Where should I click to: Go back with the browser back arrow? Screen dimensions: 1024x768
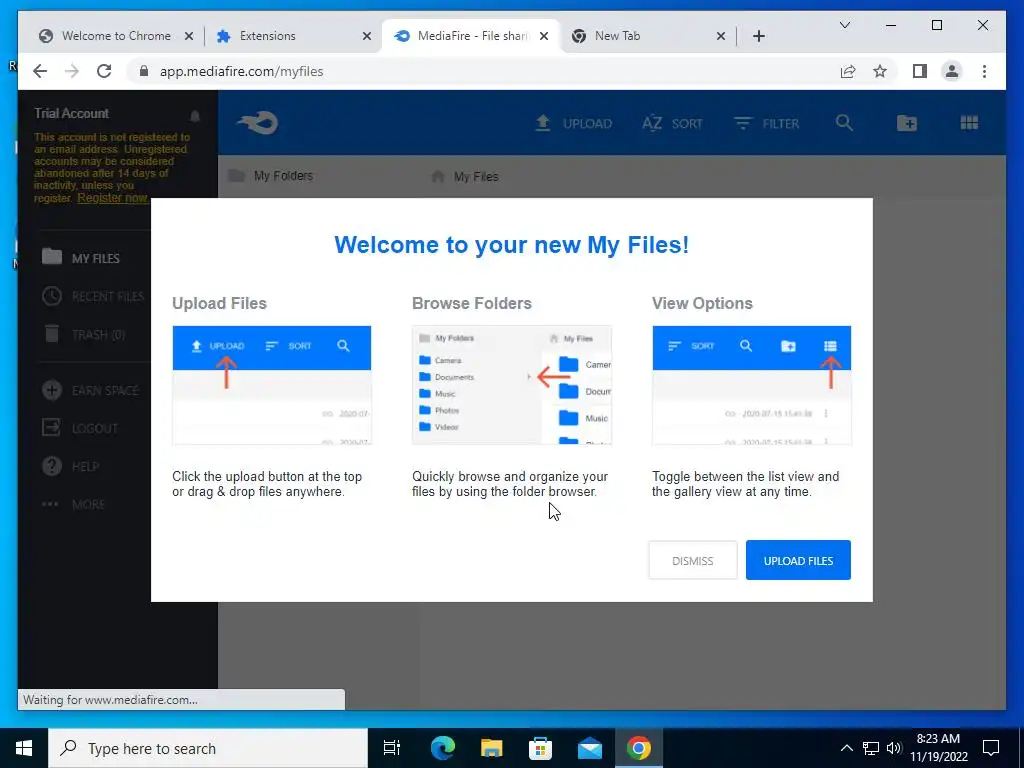40,71
